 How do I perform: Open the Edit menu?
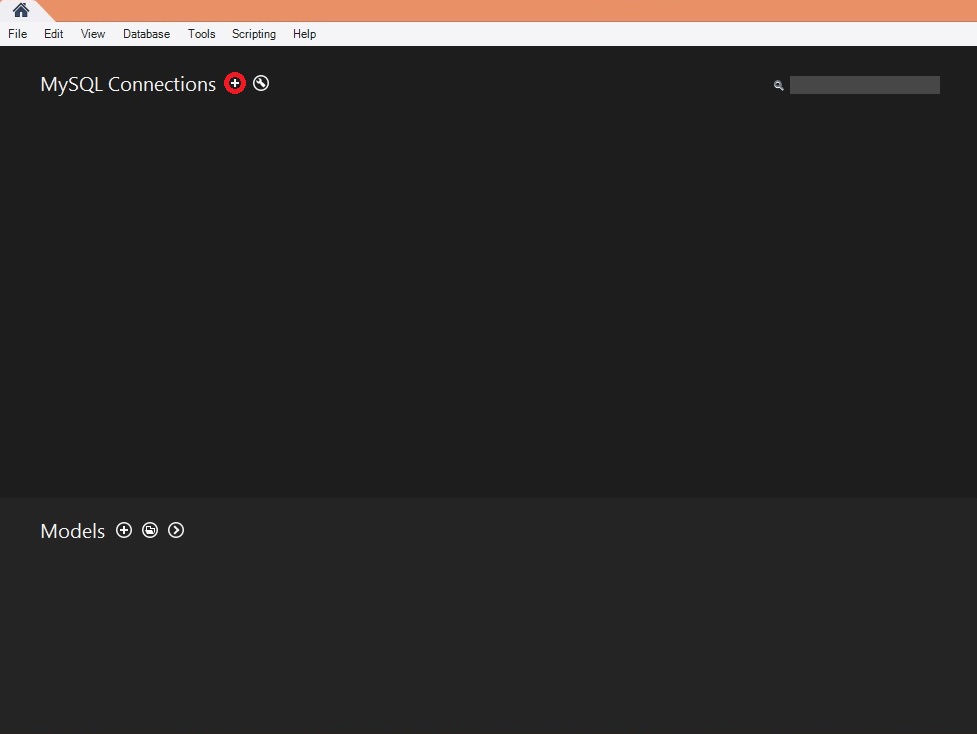pos(54,34)
